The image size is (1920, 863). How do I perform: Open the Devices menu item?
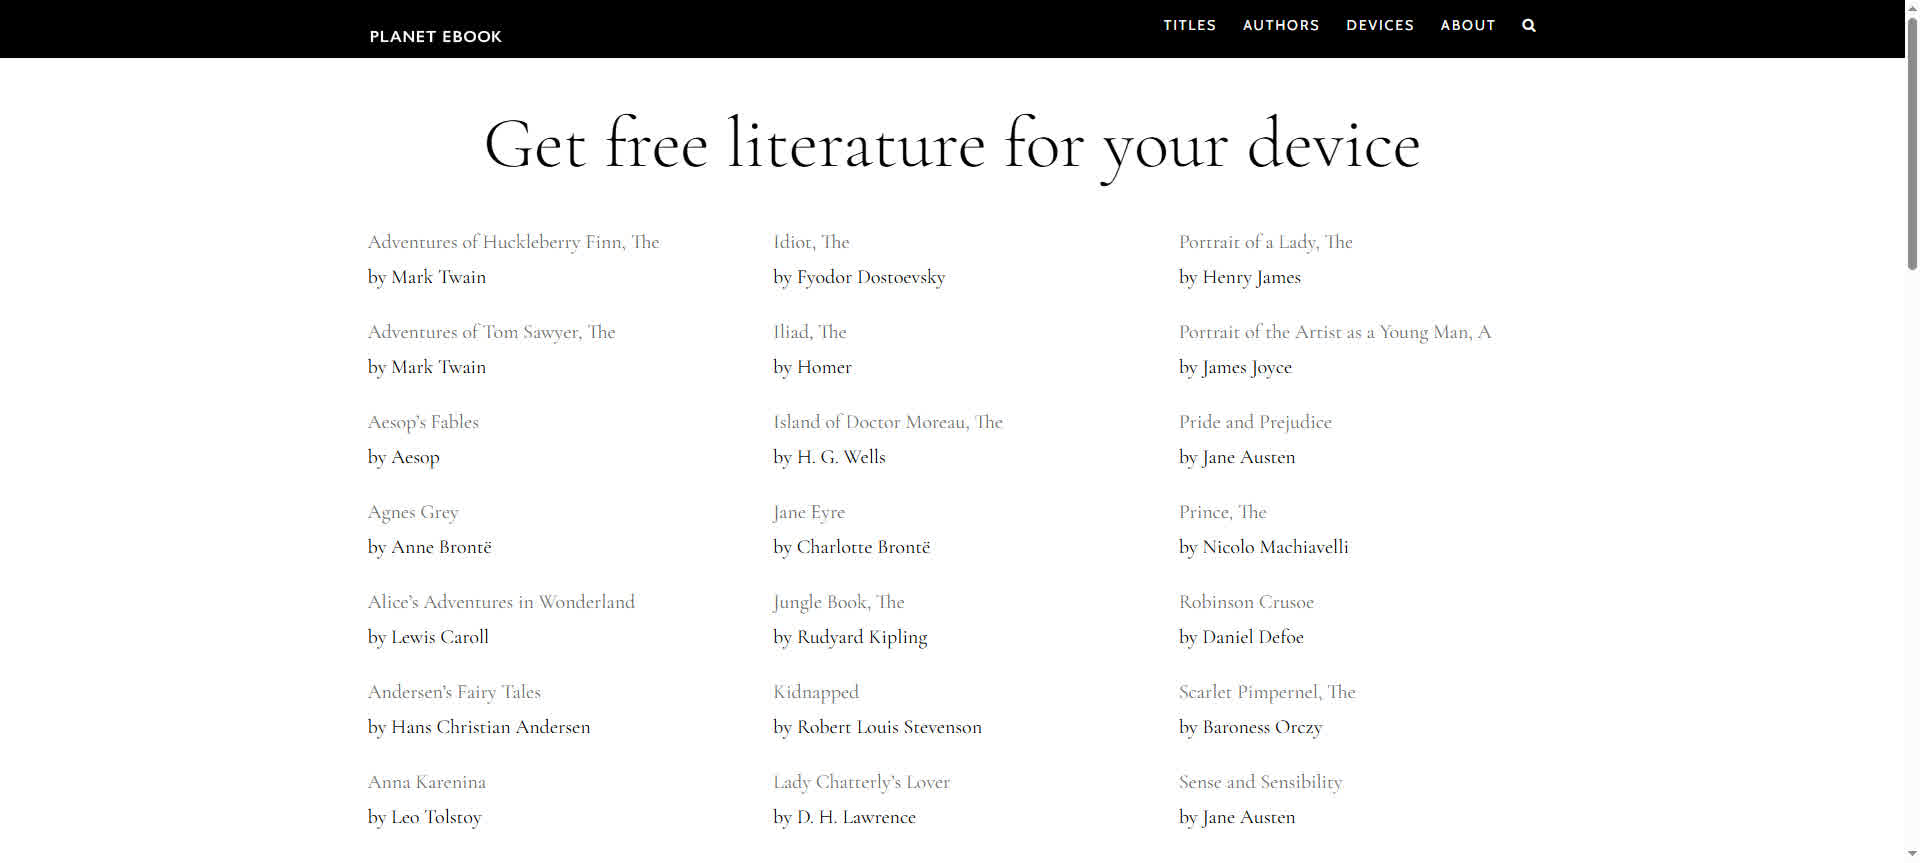pyautogui.click(x=1380, y=25)
